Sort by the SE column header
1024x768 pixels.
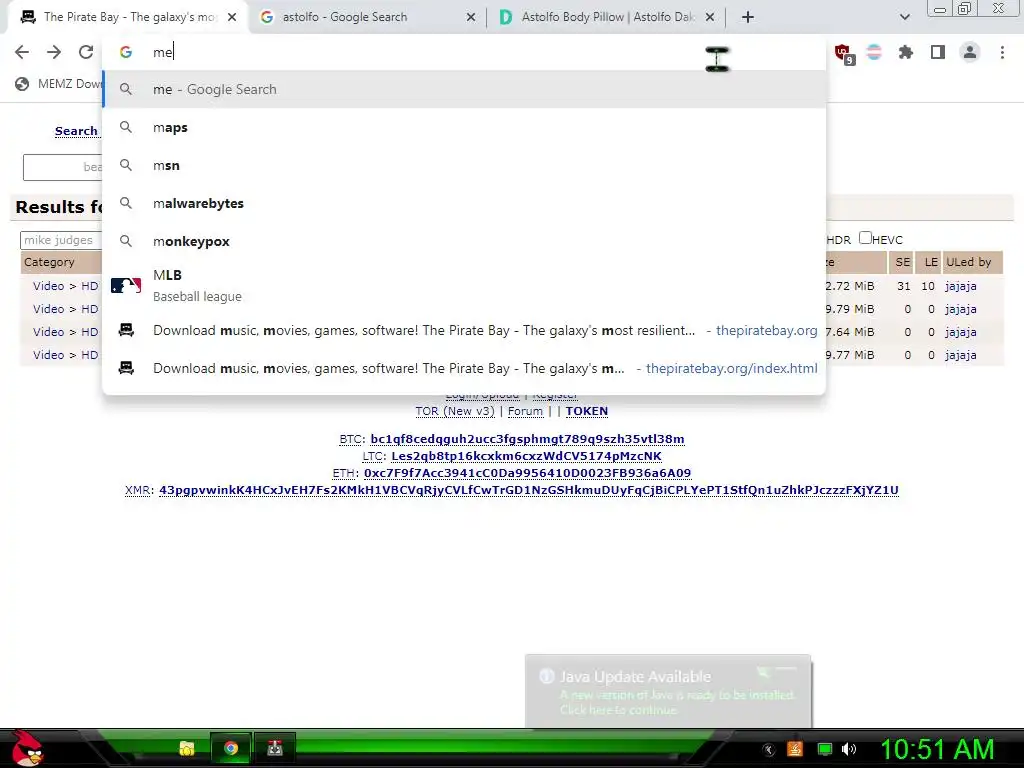[903, 262]
